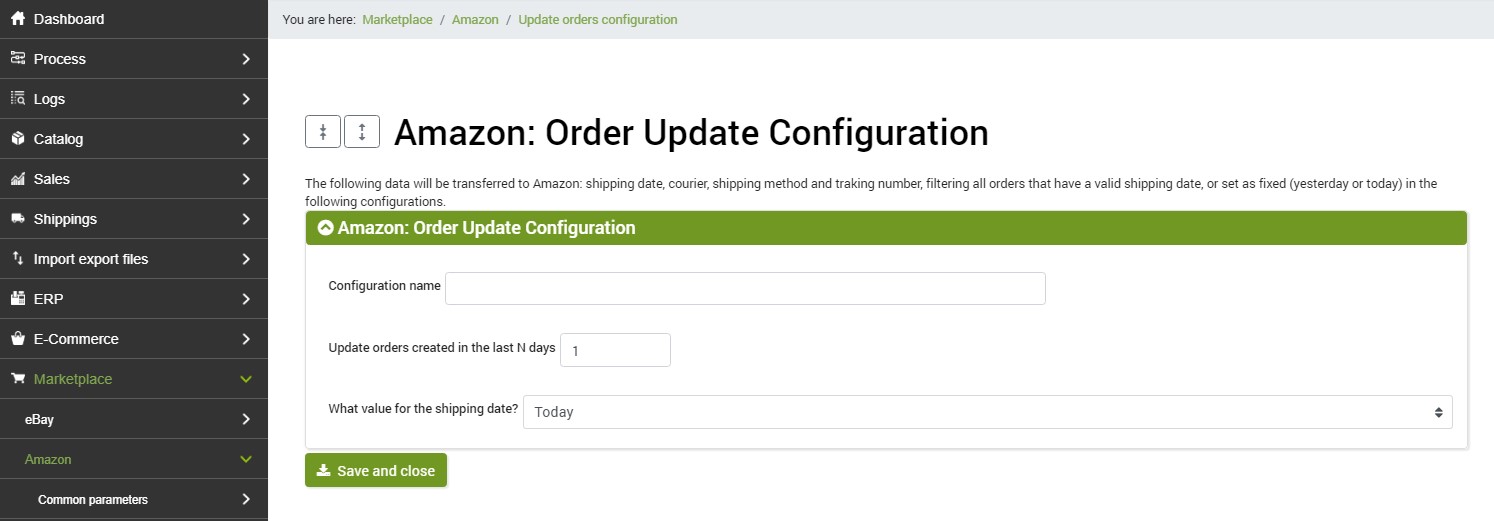This screenshot has height=521, width=1494.
Task: Click the Catalog box icon
Action: tap(17, 139)
